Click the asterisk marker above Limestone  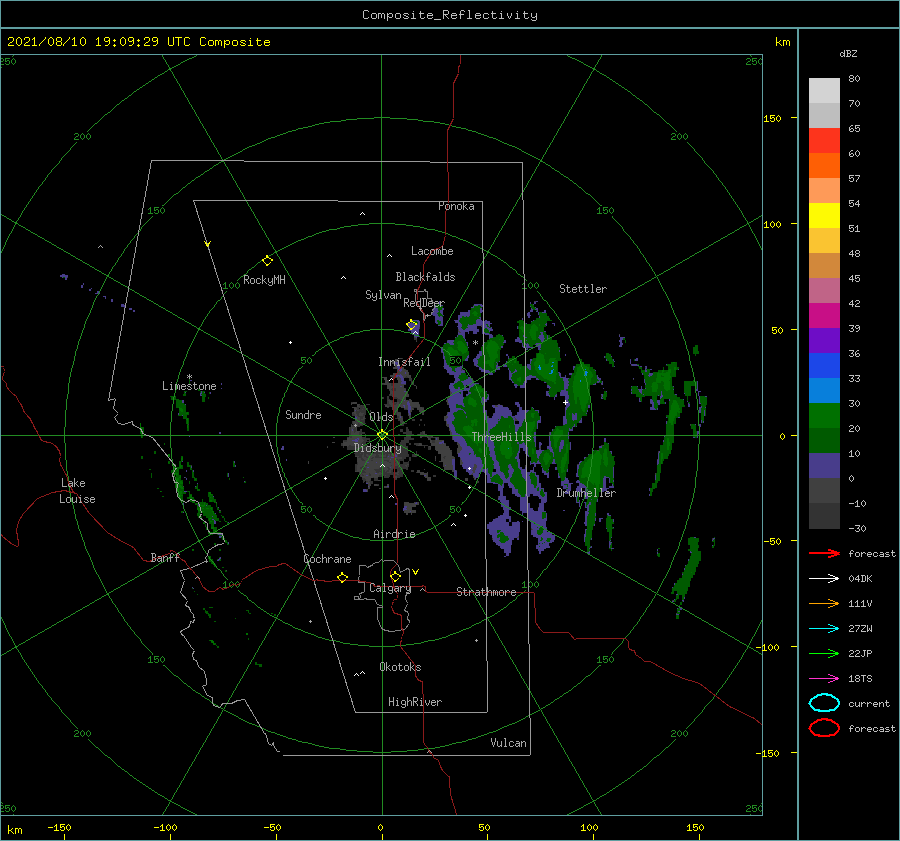click(189, 377)
